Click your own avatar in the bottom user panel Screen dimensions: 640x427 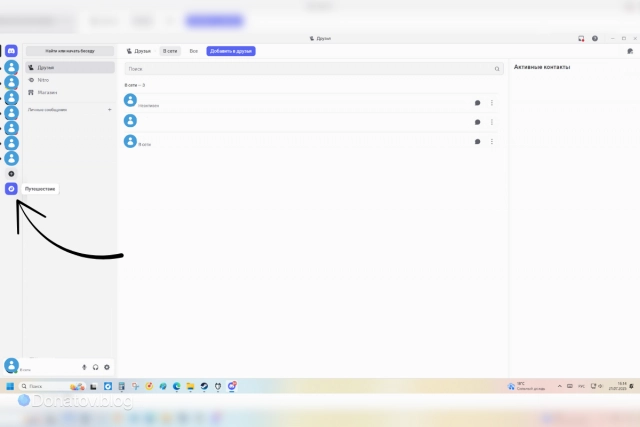click(x=11, y=365)
